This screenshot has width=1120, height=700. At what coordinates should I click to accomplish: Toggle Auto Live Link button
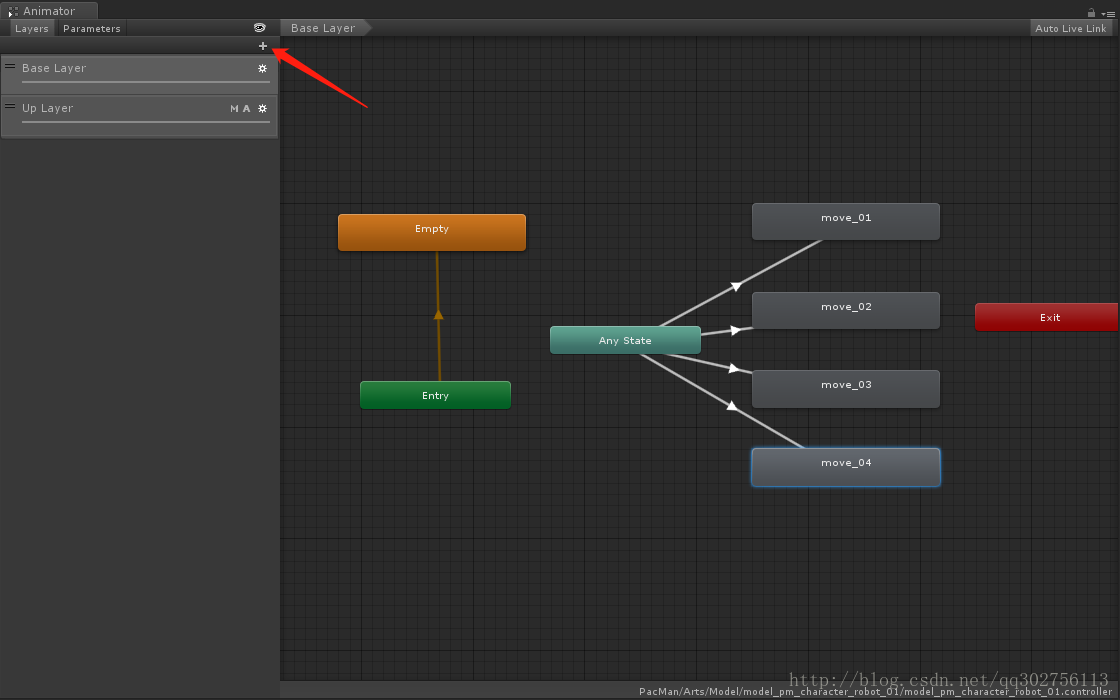[x=1071, y=29]
